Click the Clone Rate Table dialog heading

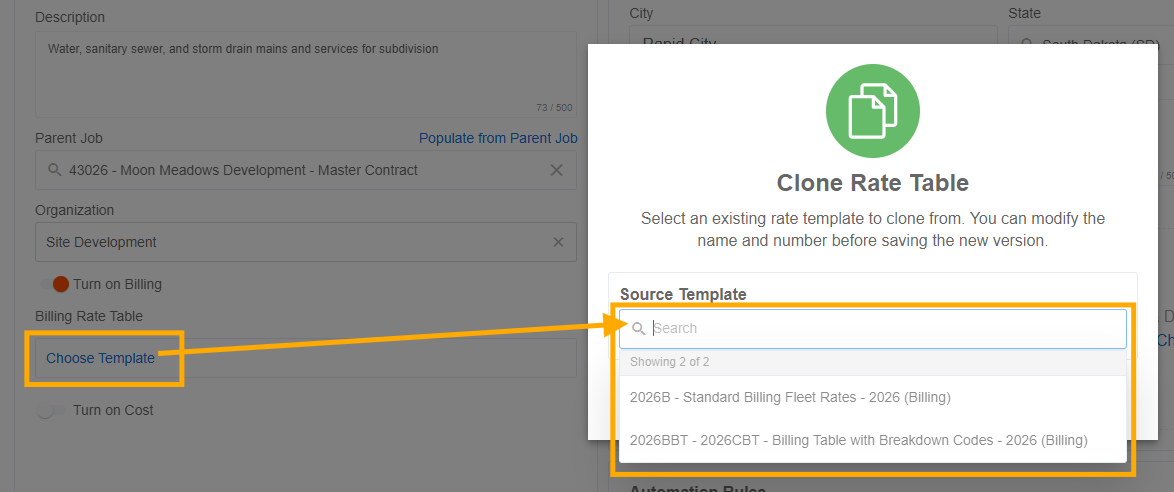coord(872,183)
